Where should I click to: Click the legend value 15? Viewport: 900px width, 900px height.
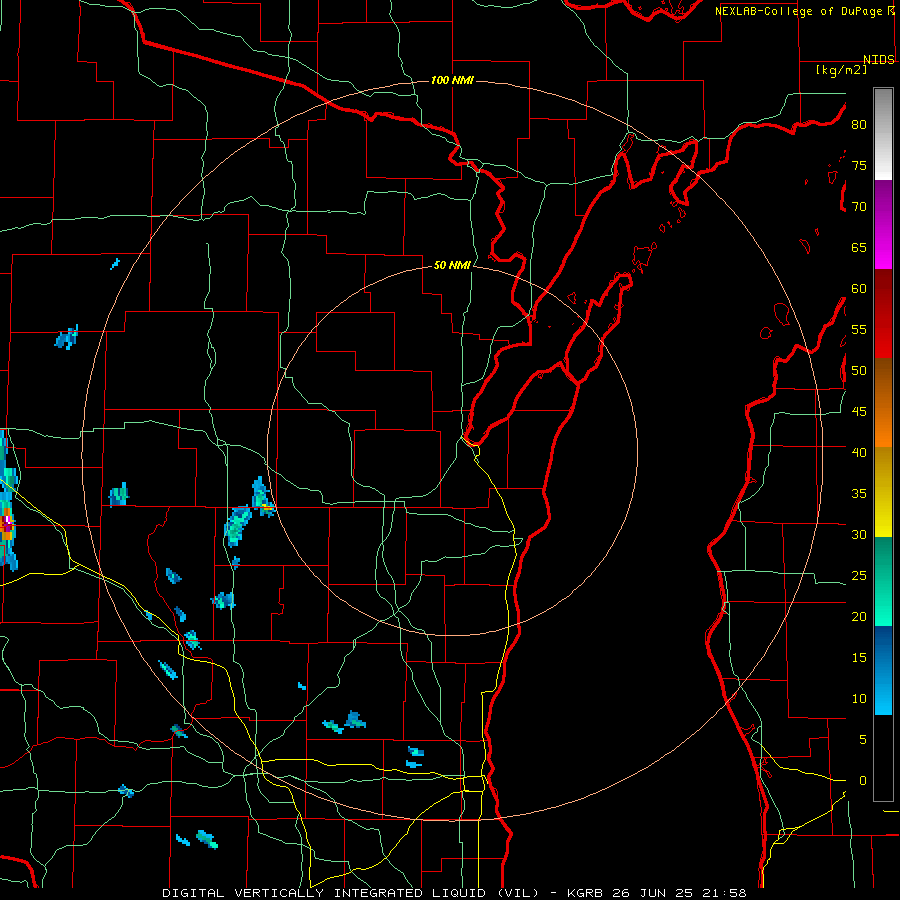click(859, 658)
